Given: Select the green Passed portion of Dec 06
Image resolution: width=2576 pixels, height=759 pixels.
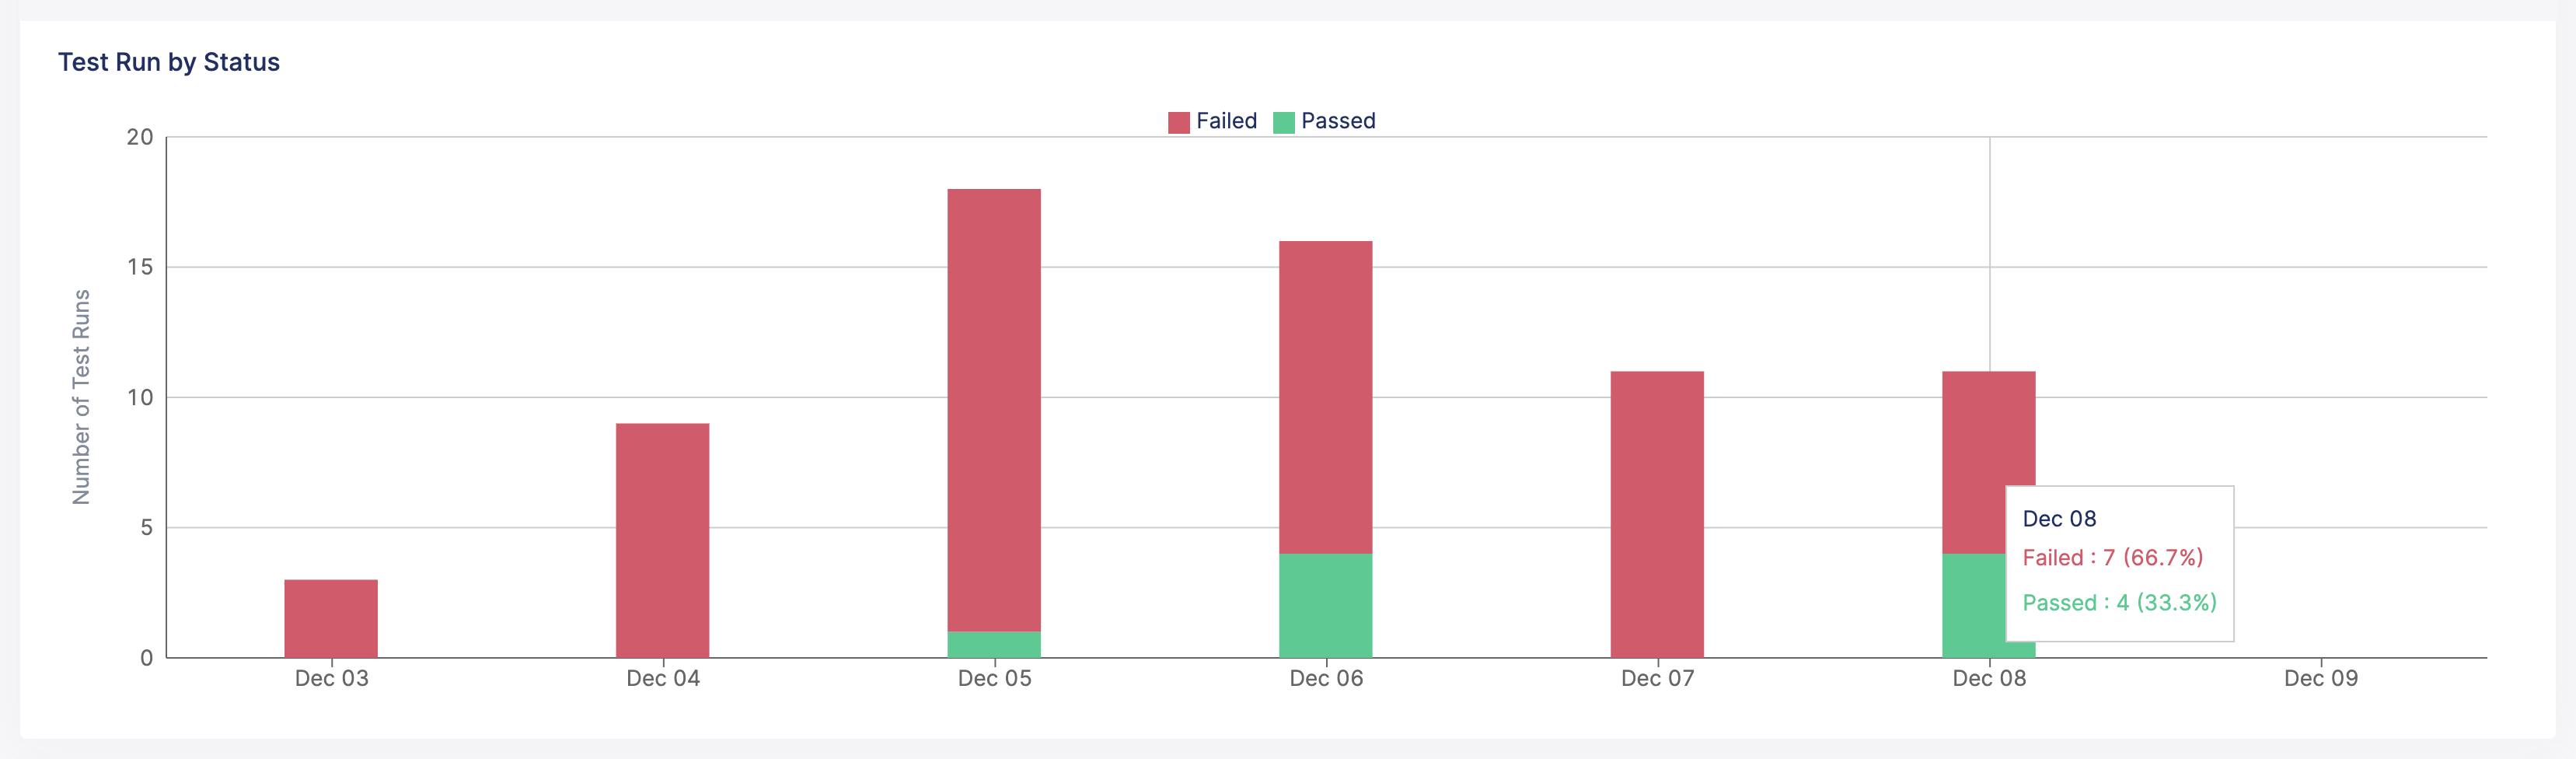Looking at the screenshot, I should pos(1325,605).
